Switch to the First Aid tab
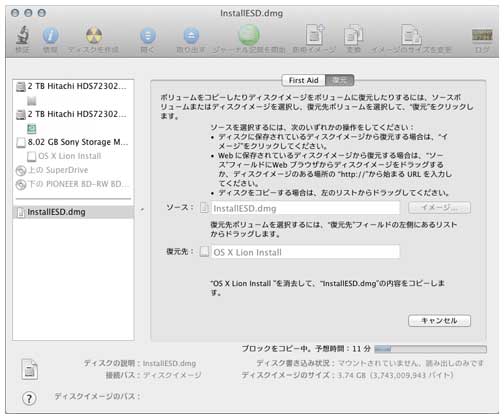The image size is (504, 419). click(303, 80)
